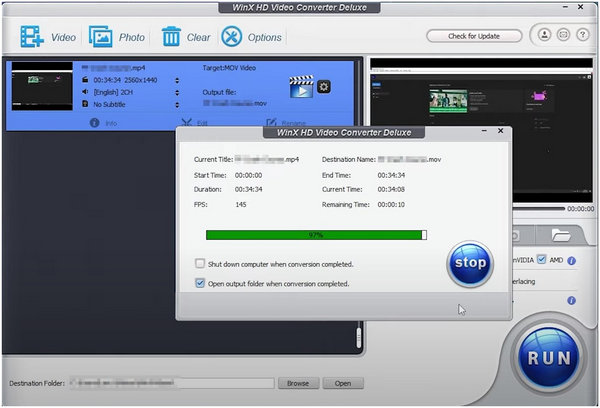
Task: Select the source video thumbnail in list
Action: (x=42, y=86)
